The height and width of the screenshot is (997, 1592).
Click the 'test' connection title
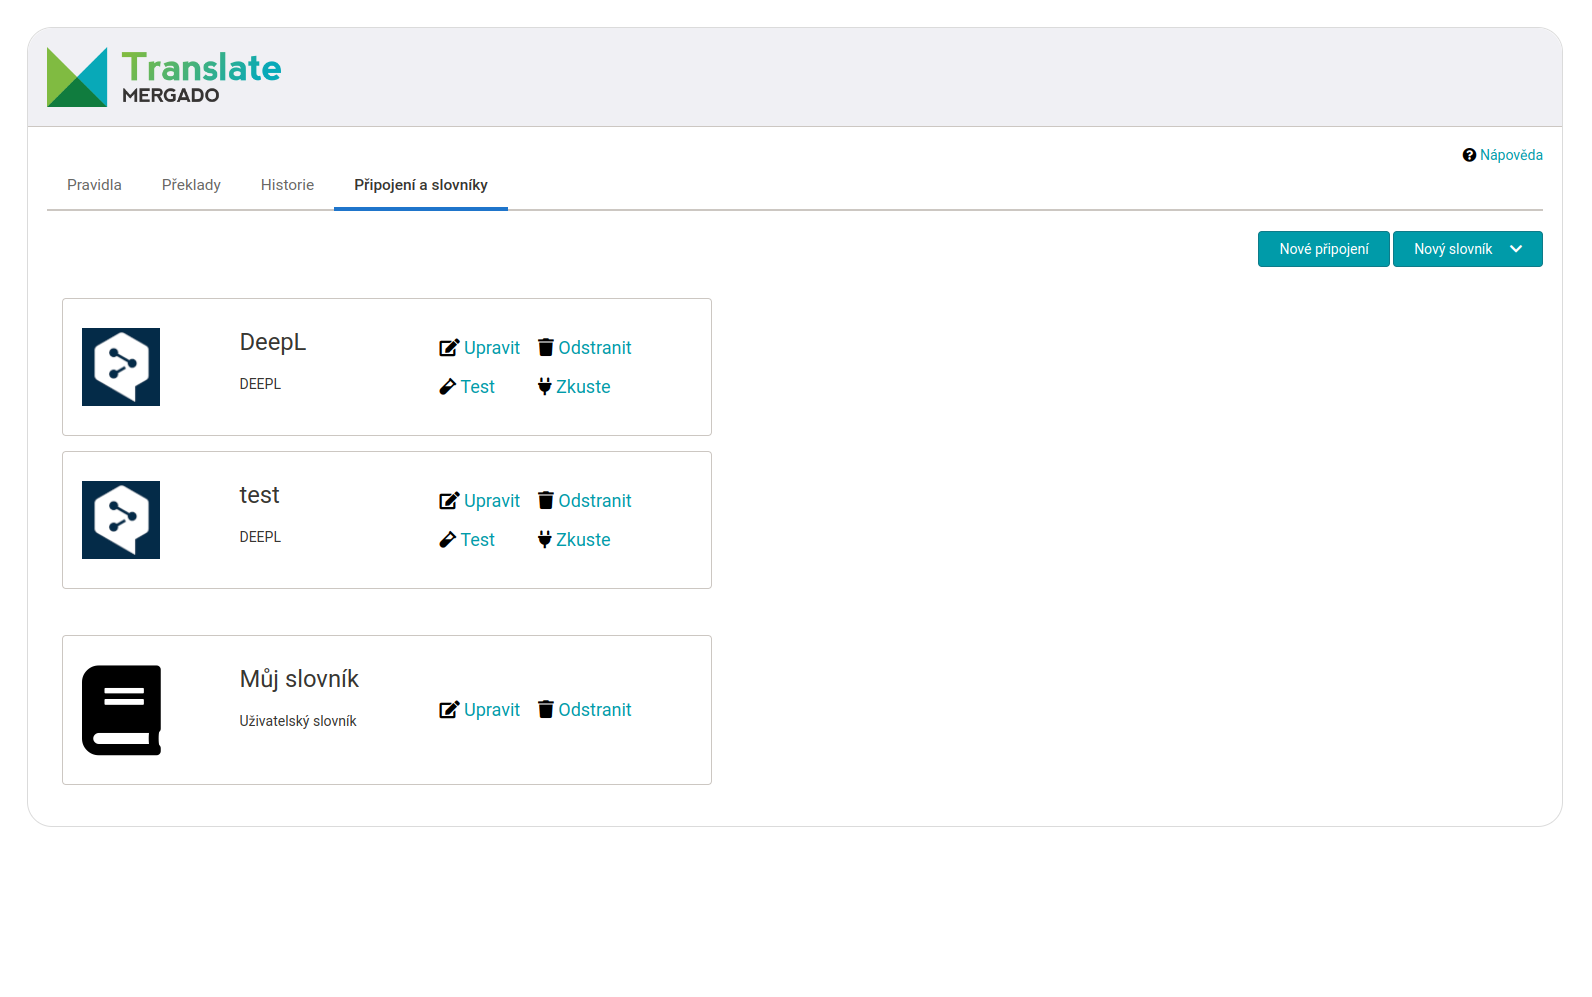click(x=259, y=495)
